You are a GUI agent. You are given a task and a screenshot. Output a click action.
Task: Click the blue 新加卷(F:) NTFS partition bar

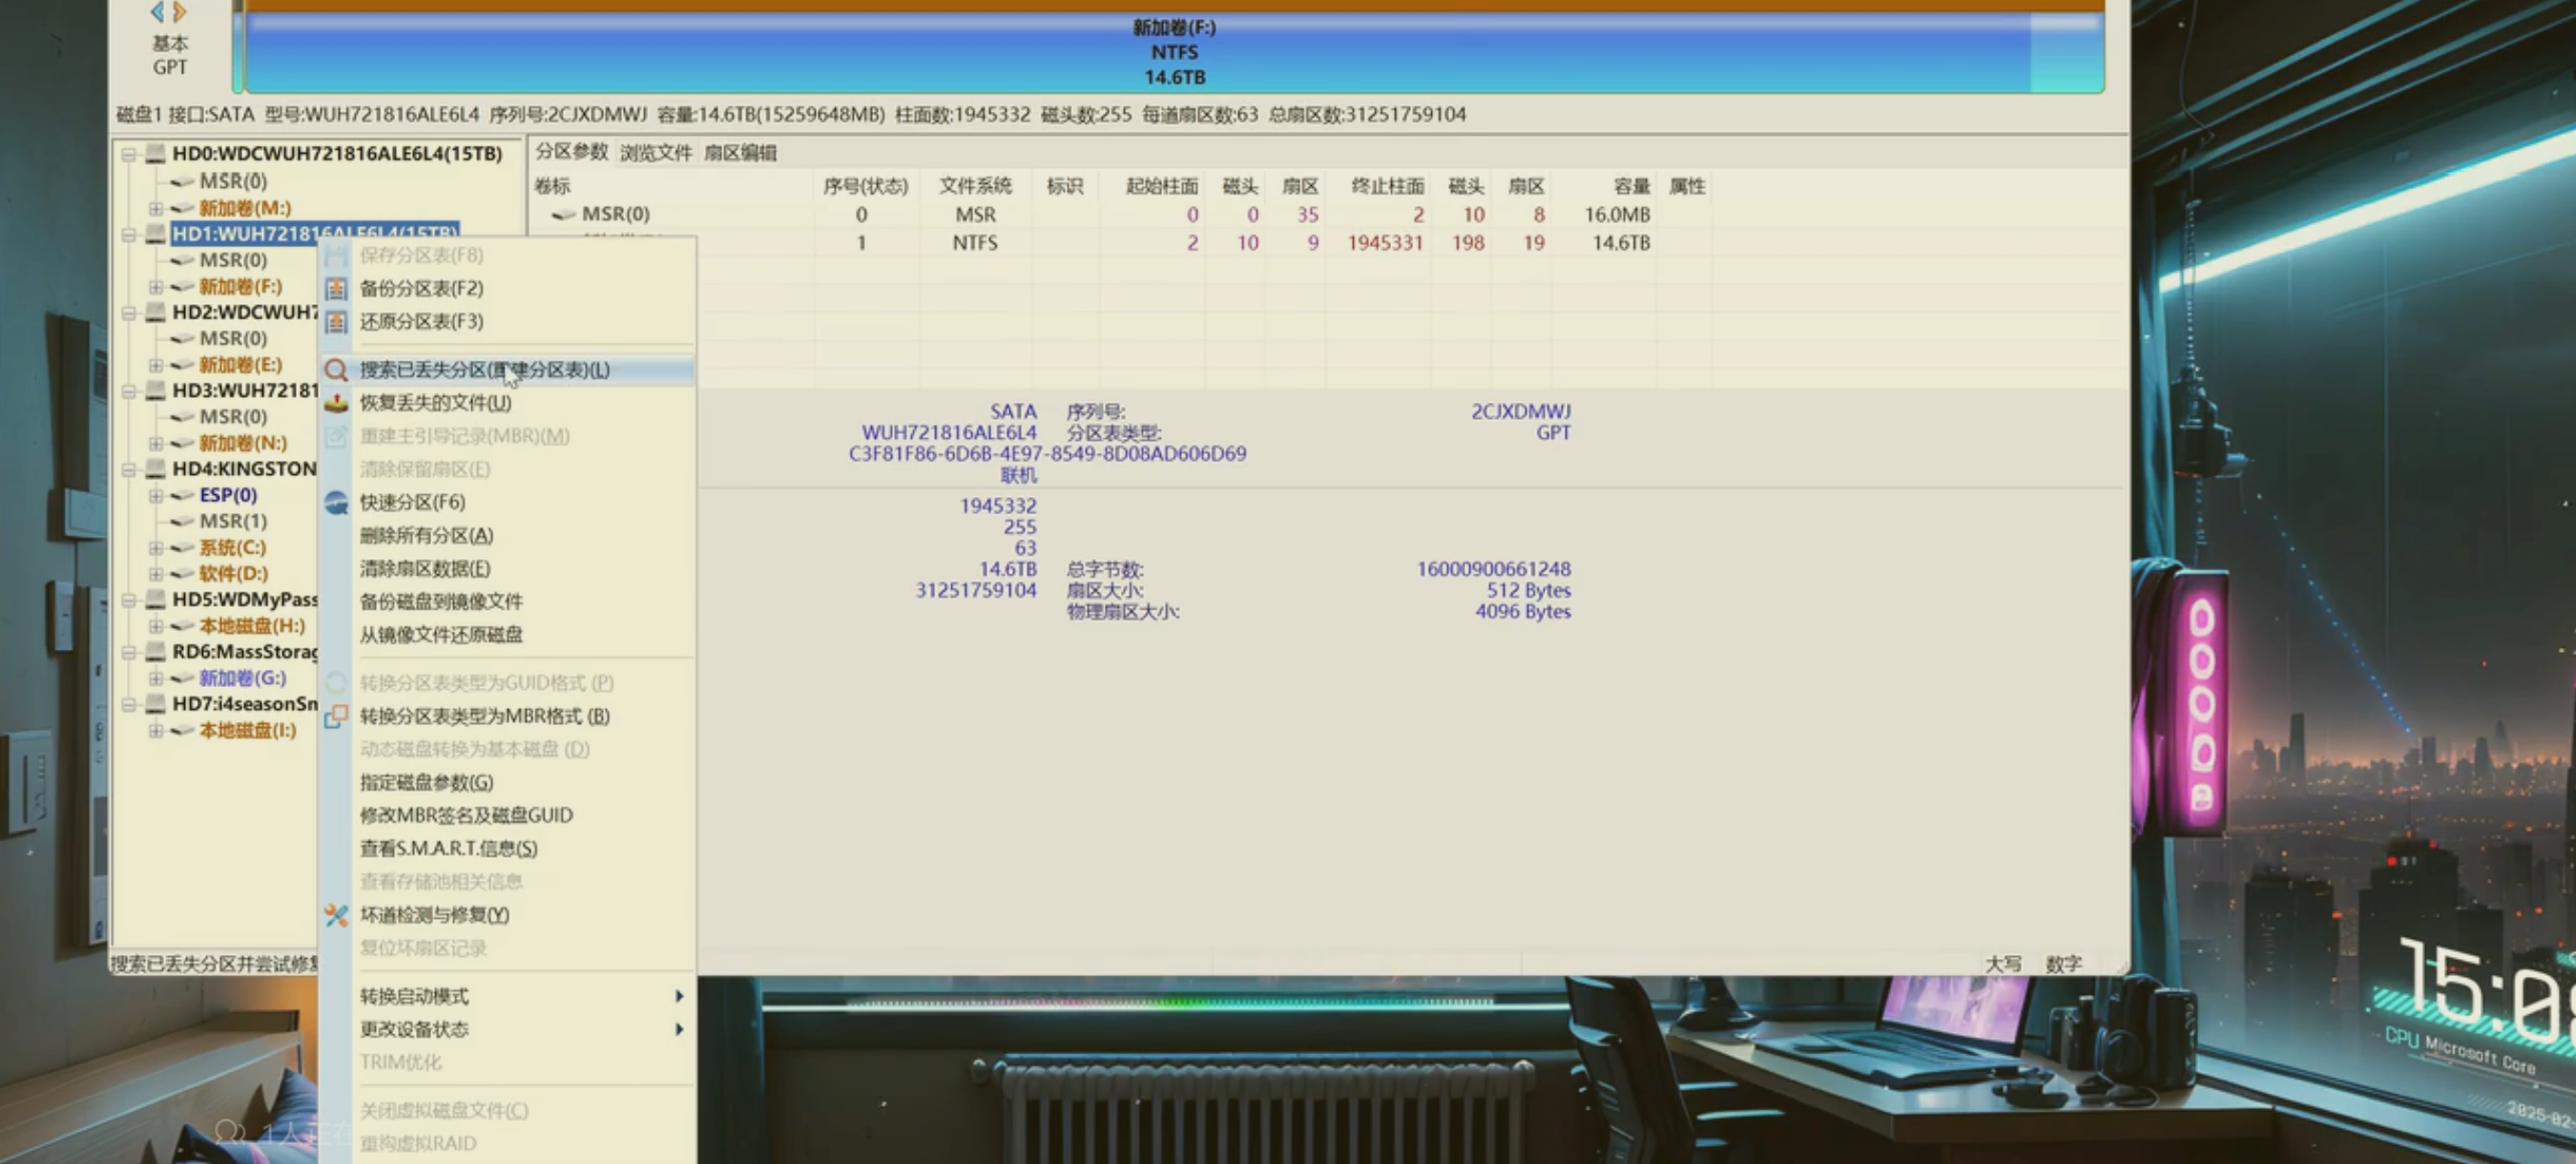coord(1174,52)
